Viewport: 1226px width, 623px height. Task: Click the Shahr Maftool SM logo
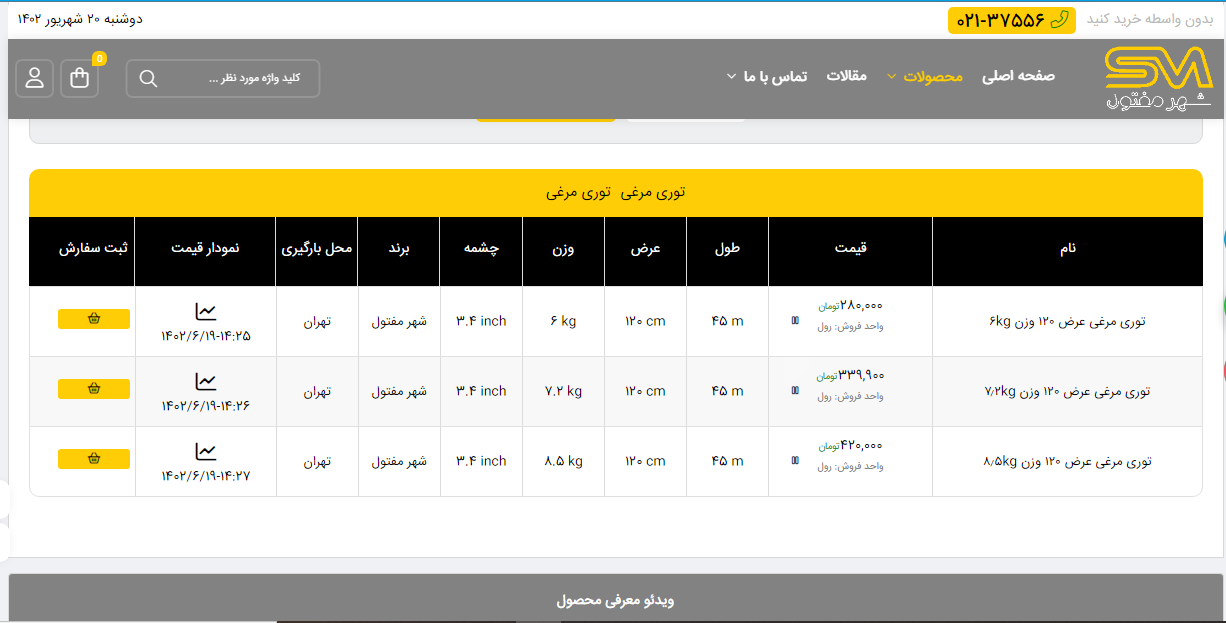click(x=1158, y=78)
